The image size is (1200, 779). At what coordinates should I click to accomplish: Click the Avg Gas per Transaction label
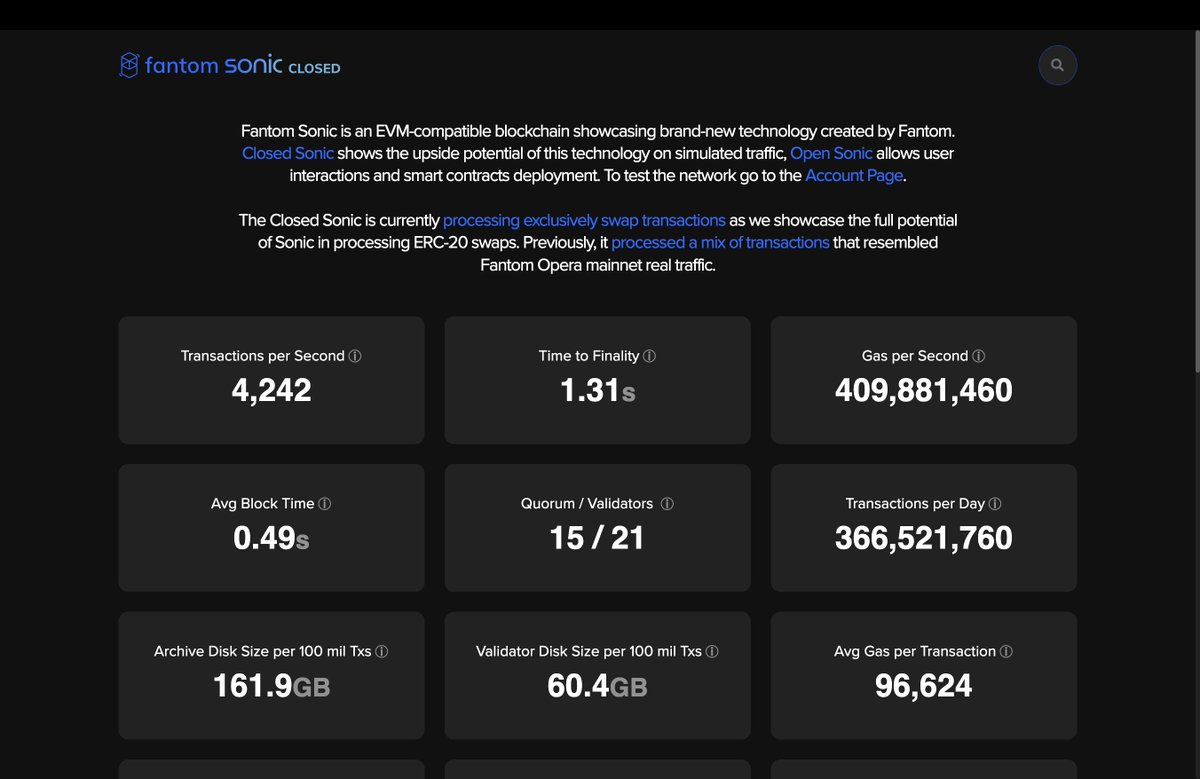click(x=915, y=652)
